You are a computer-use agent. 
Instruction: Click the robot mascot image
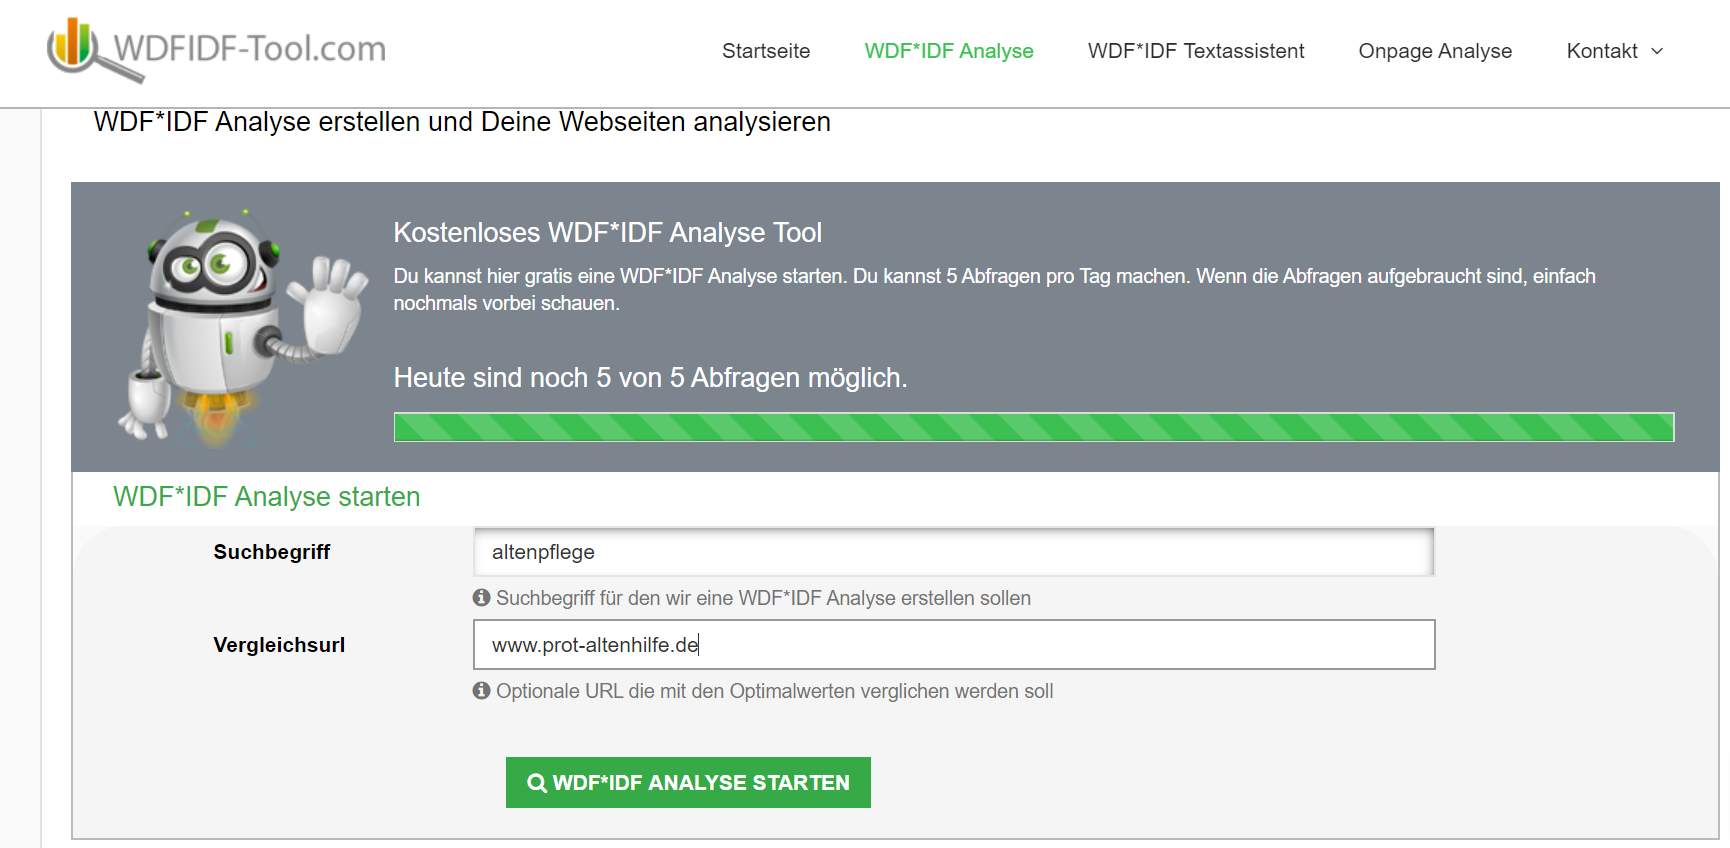(243, 327)
